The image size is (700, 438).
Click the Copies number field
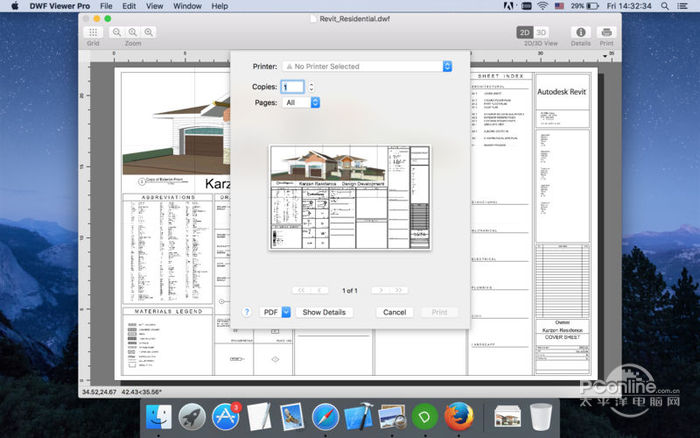coord(292,87)
